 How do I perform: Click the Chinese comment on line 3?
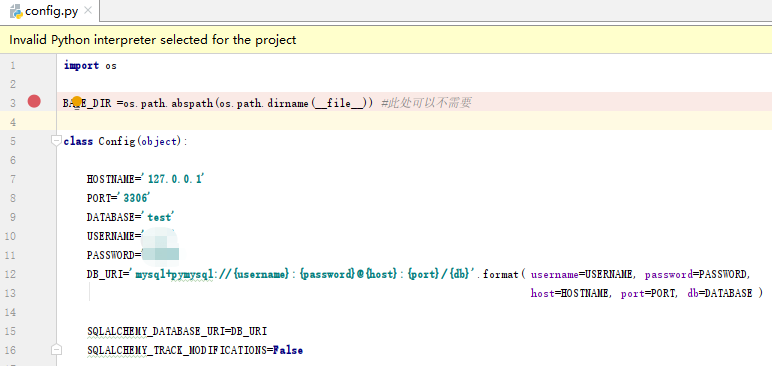click(x=426, y=103)
